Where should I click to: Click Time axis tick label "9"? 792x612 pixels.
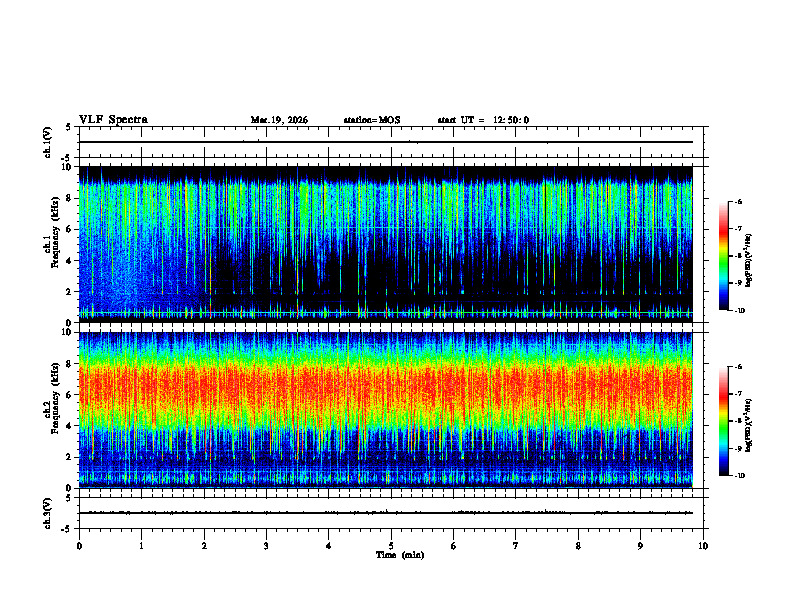(640, 546)
